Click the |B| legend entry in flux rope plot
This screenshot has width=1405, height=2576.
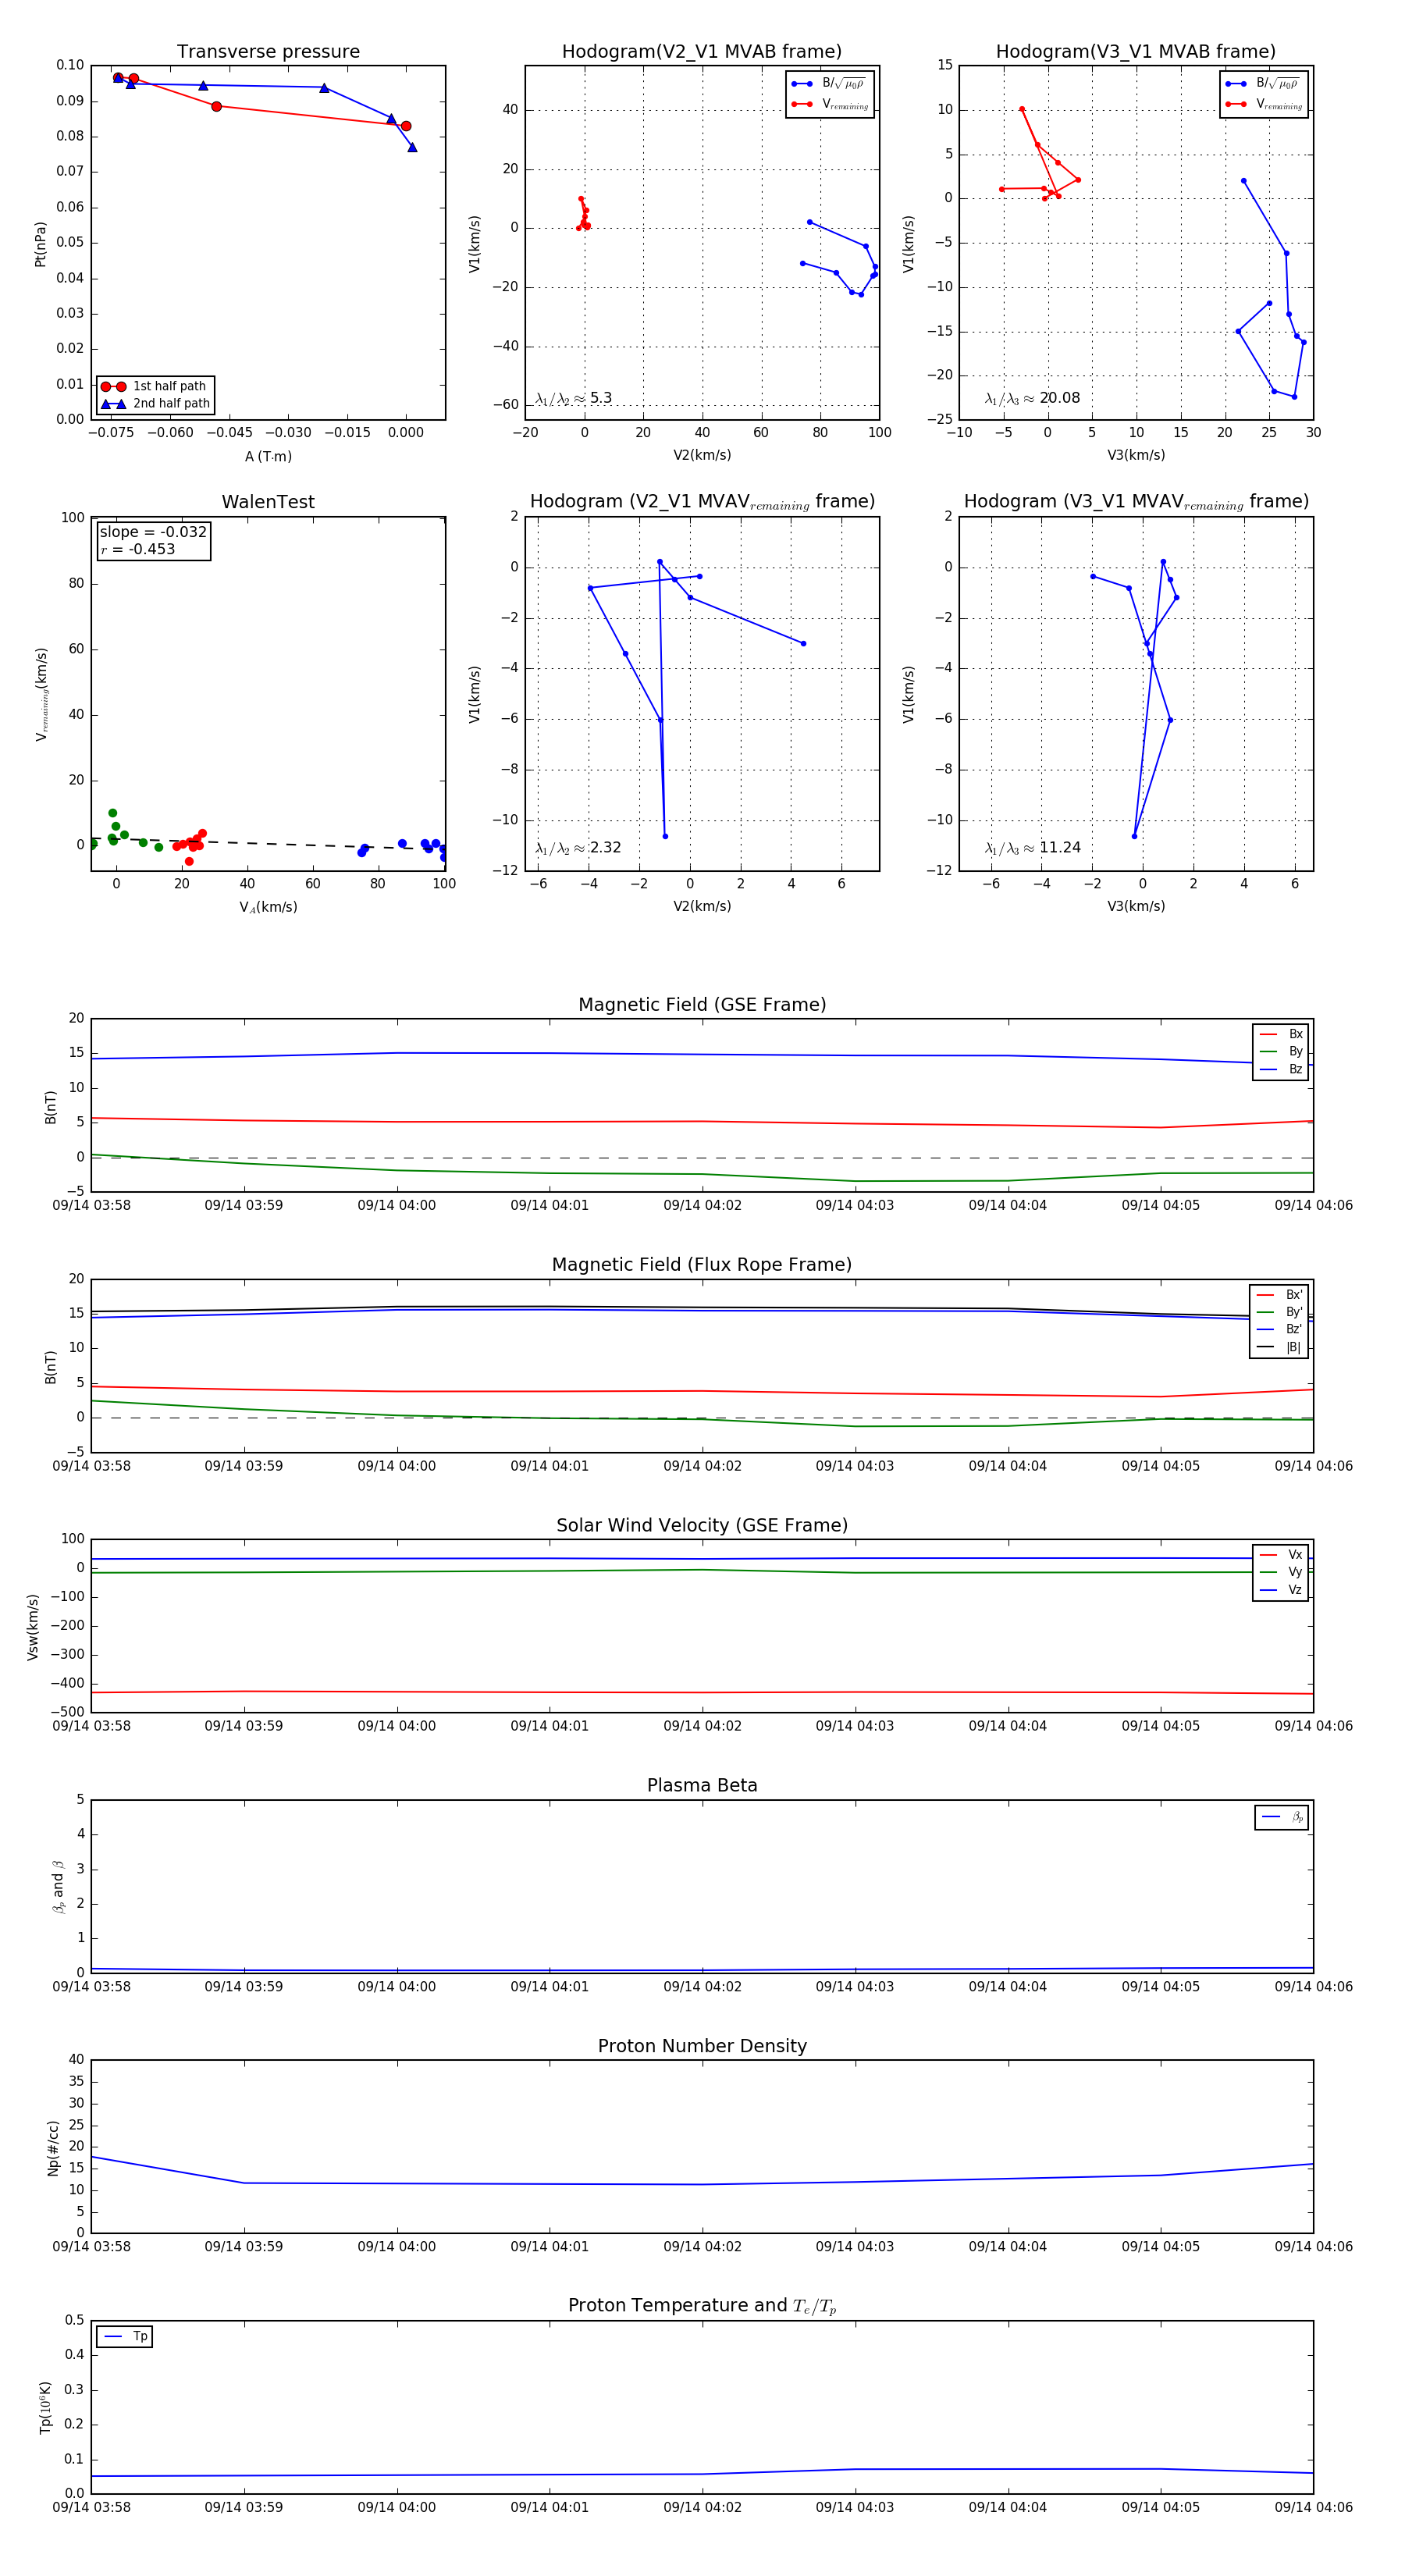coord(1279,1348)
